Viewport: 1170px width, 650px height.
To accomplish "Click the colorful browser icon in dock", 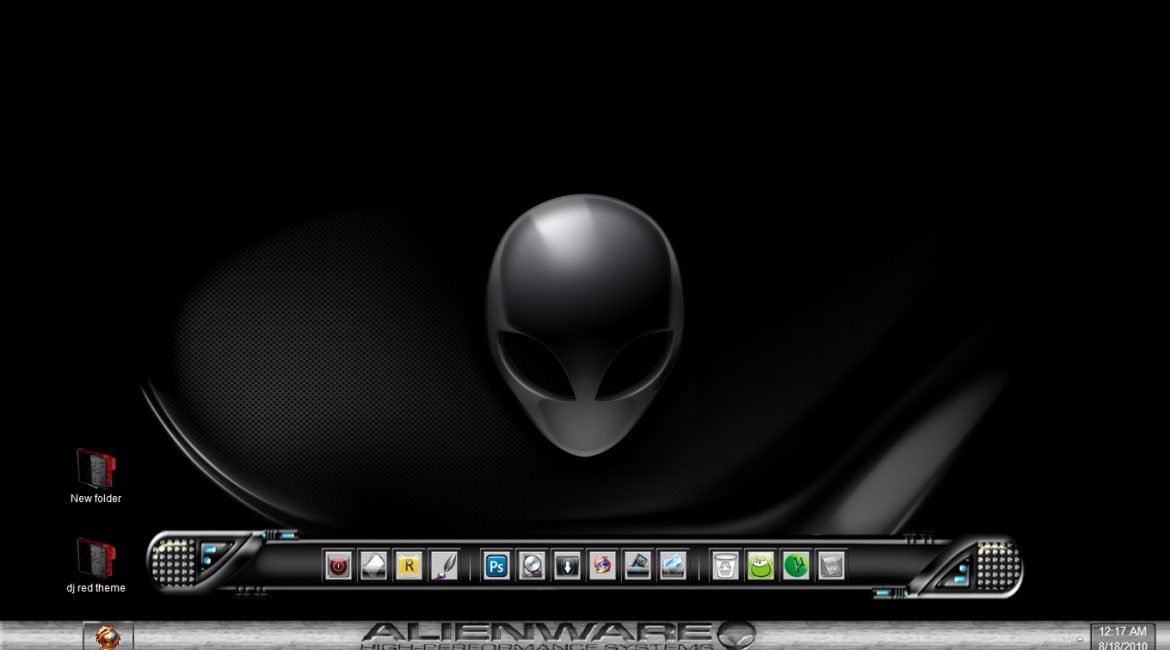I will [x=602, y=566].
